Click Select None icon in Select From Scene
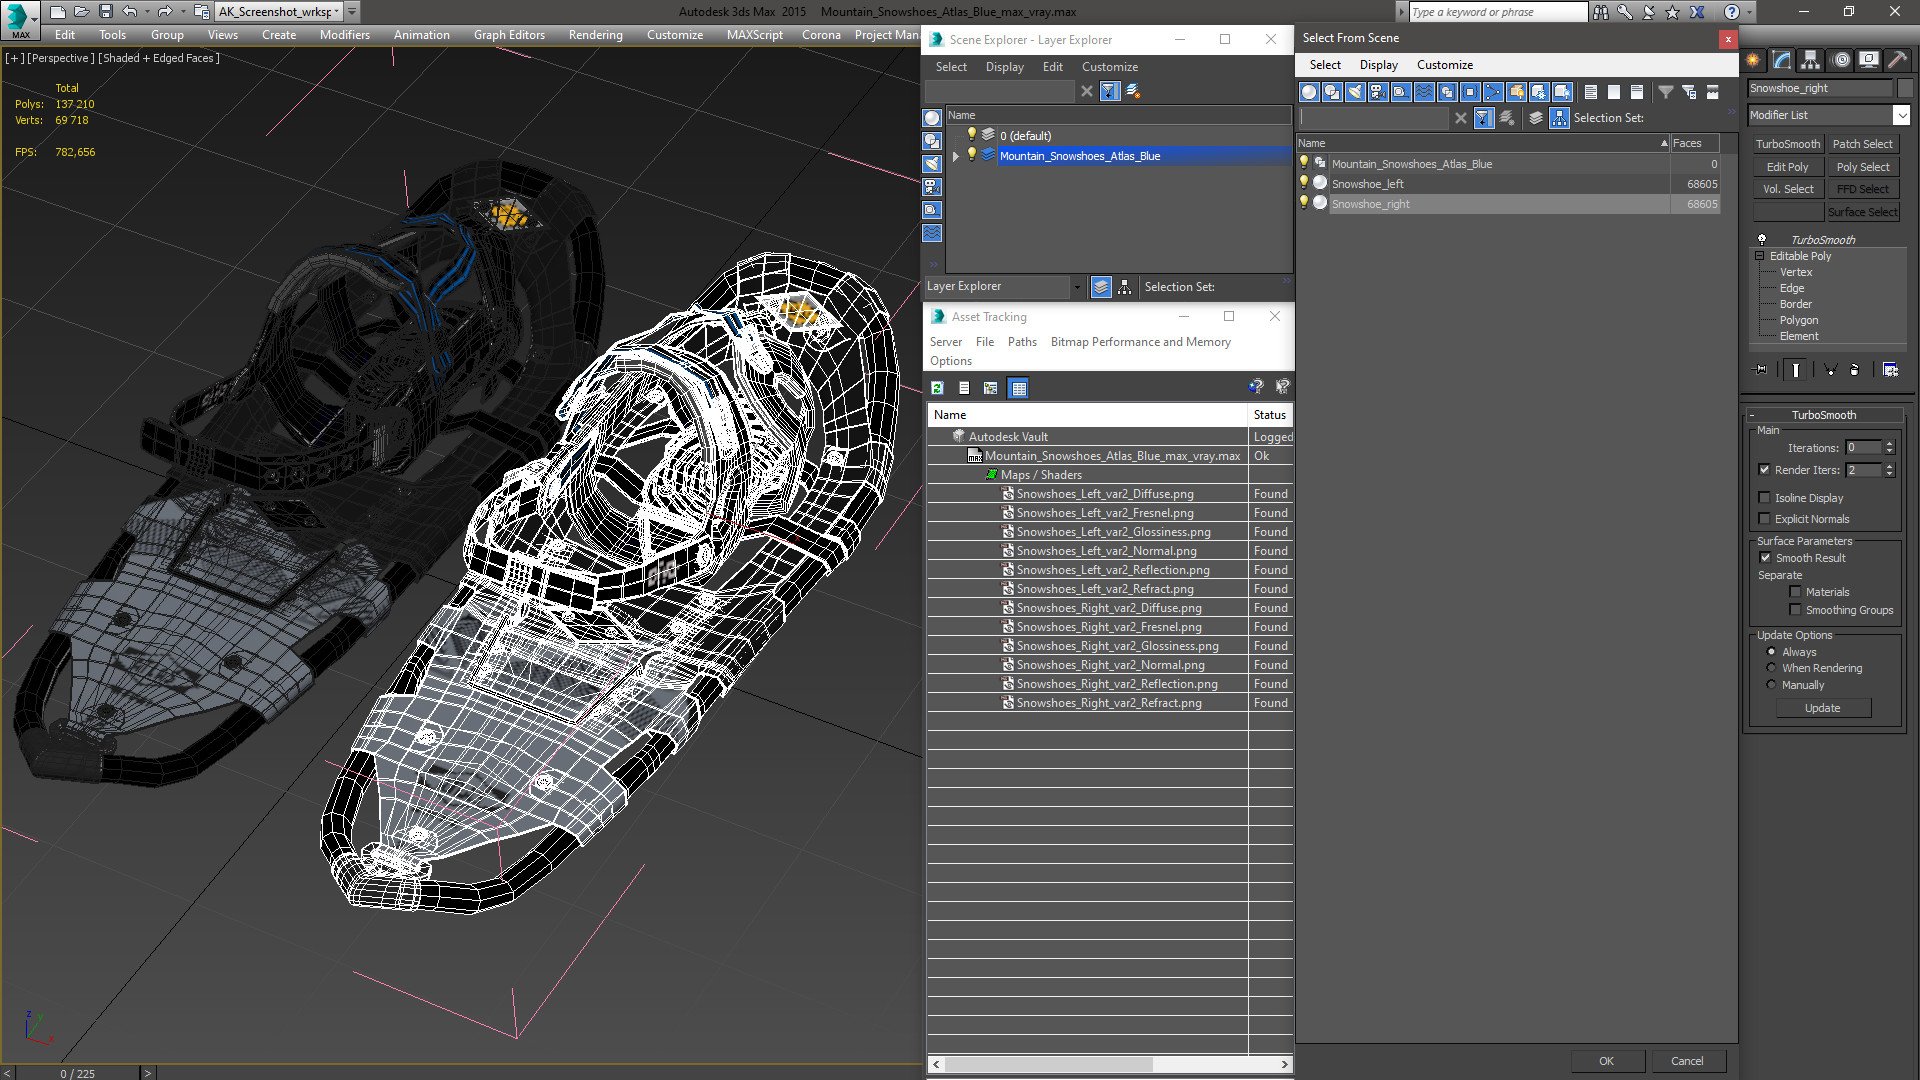This screenshot has width=1920, height=1080. (x=1614, y=92)
